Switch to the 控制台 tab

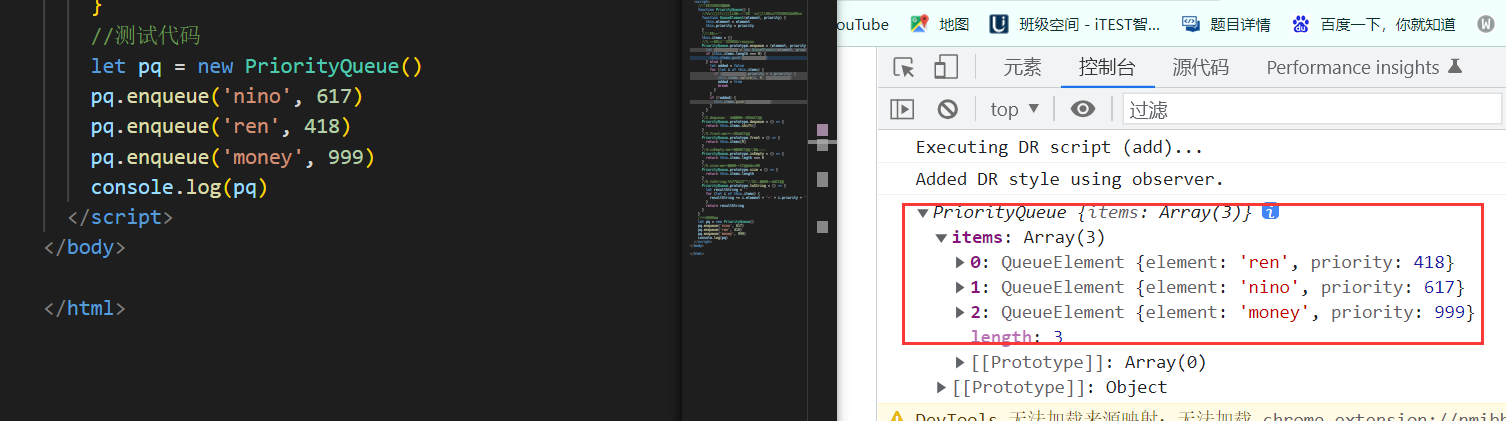tap(1107, 68)
